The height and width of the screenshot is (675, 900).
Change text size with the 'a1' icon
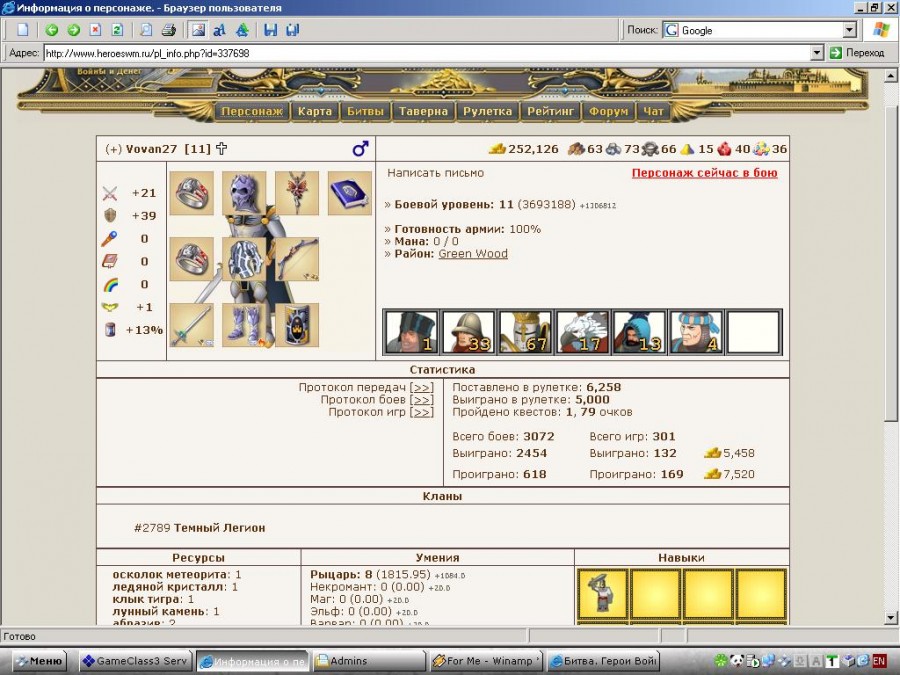(x=219, y=30)
